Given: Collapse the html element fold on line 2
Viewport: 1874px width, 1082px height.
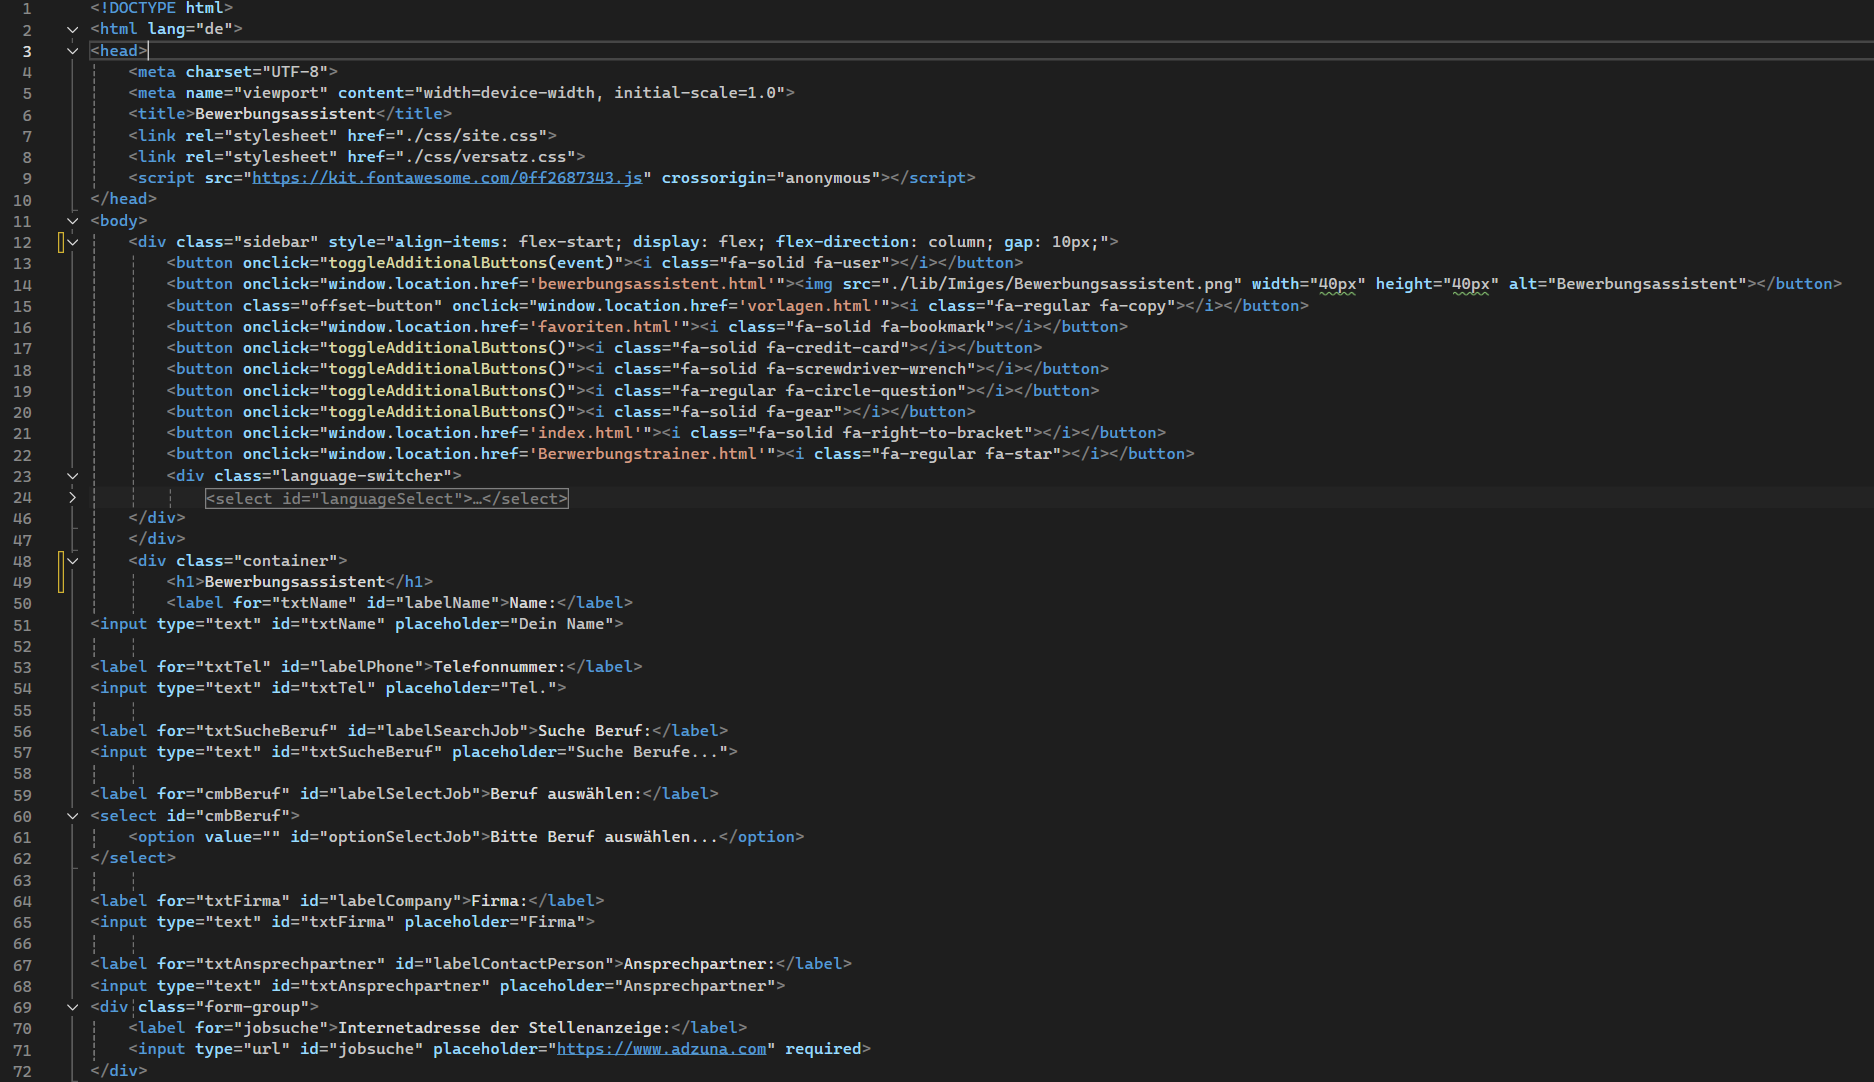Looking at the screenshot, I should click(72, 29).
